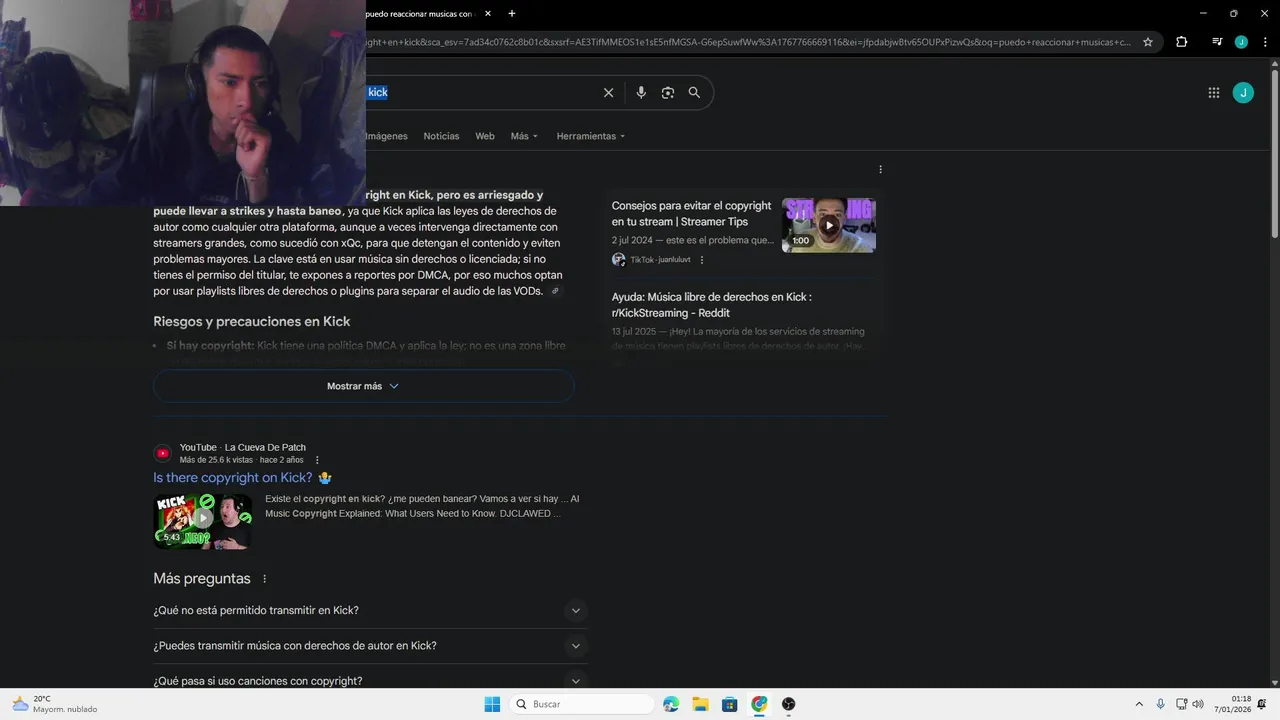Click the taskbar microphone indicator
1280x720 pixels.
point(1160,704)
